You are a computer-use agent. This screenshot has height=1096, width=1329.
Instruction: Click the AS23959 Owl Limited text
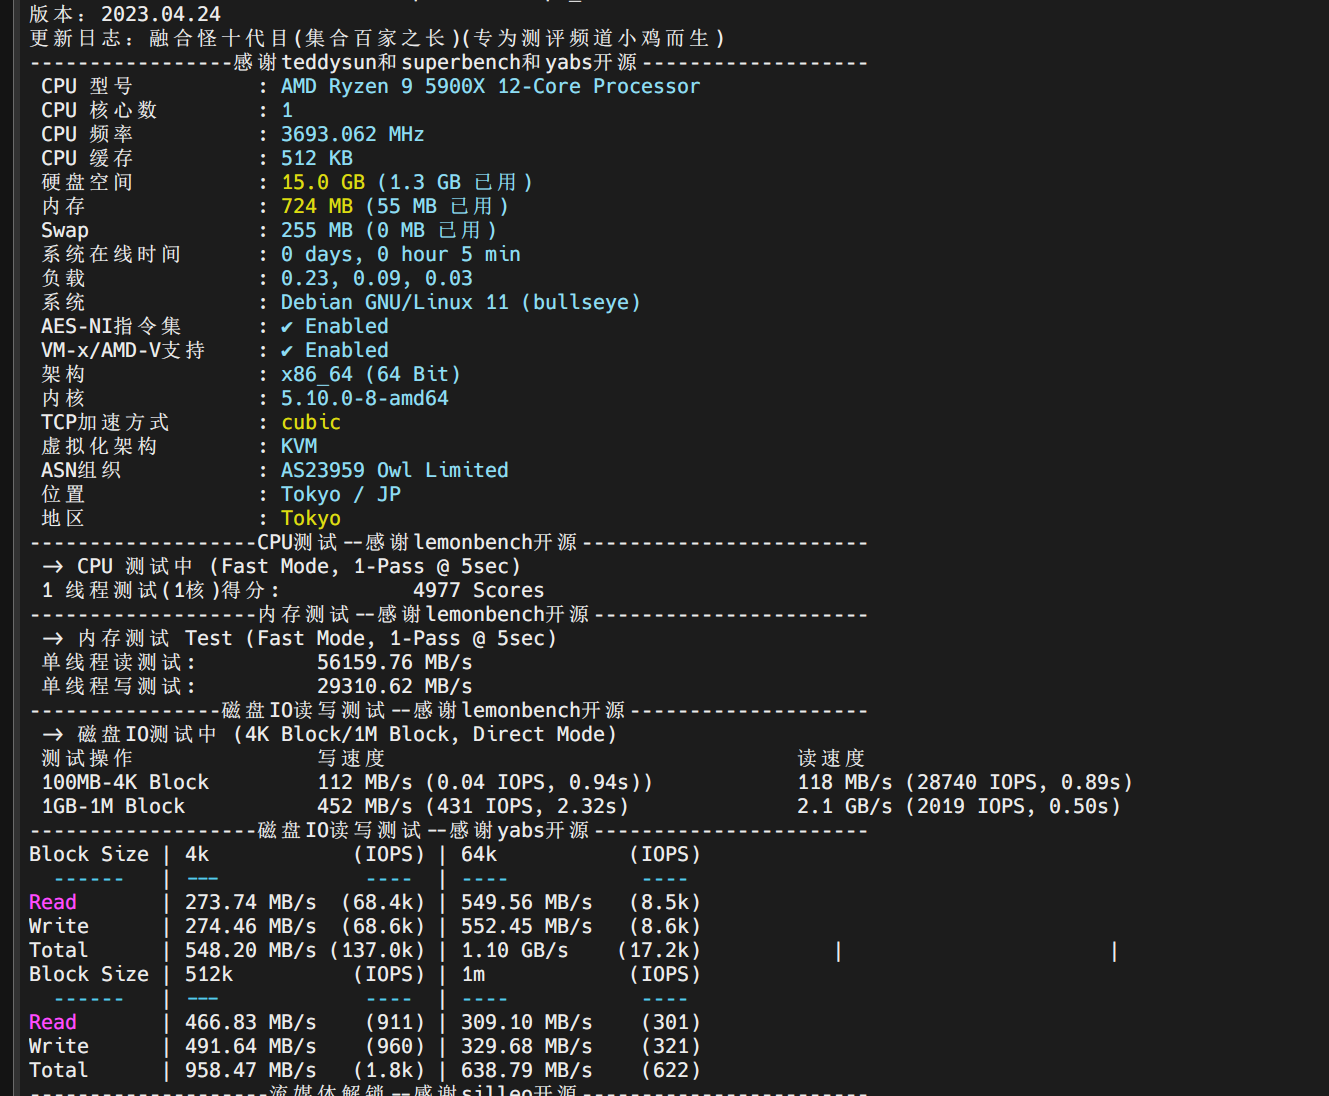point(394,470)
